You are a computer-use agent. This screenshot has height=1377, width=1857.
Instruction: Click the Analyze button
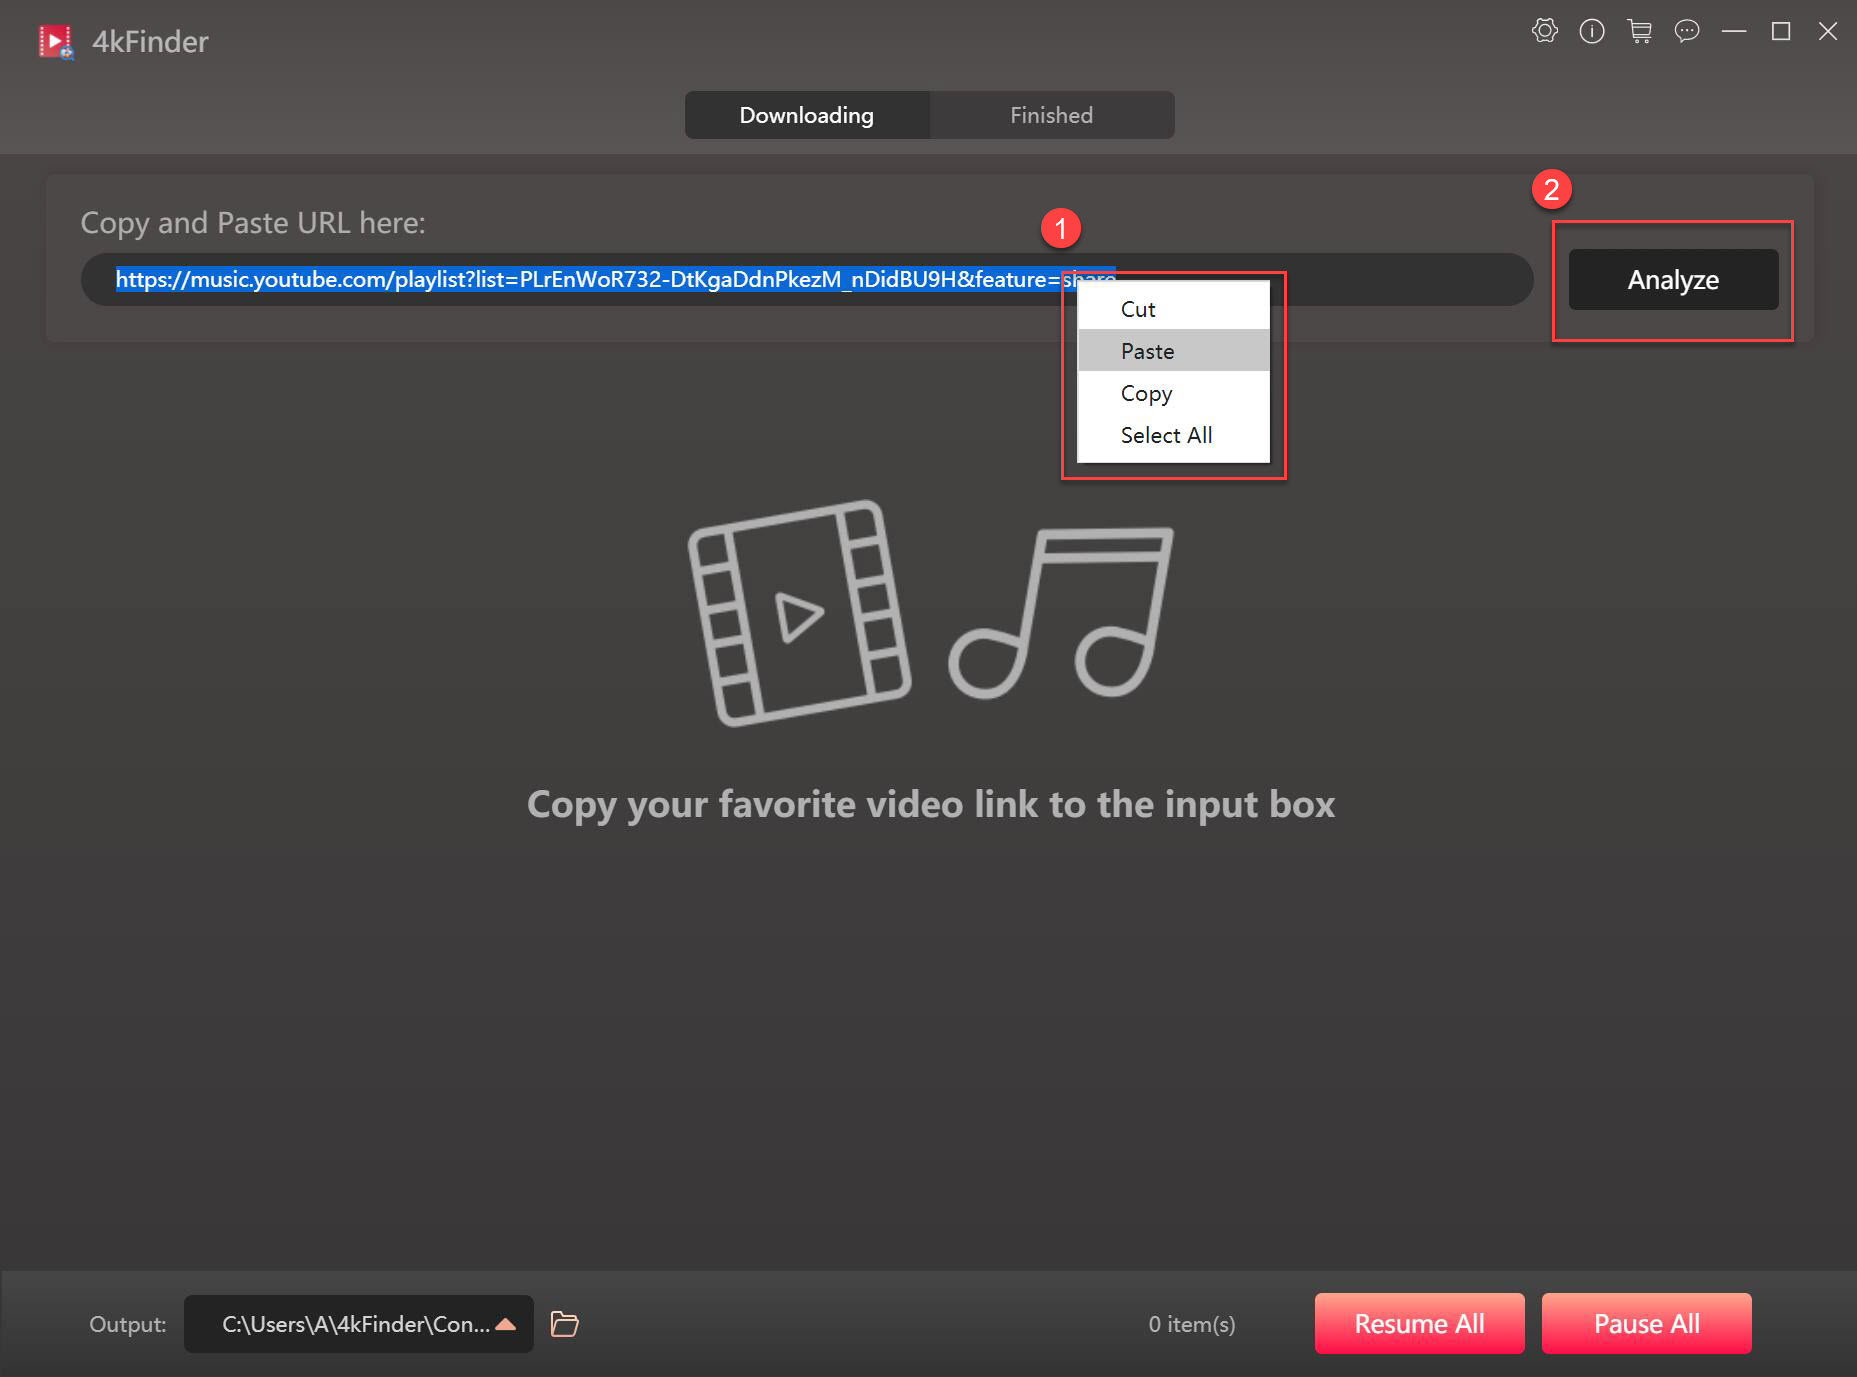pyautogui.click(x=1672, y=280)
